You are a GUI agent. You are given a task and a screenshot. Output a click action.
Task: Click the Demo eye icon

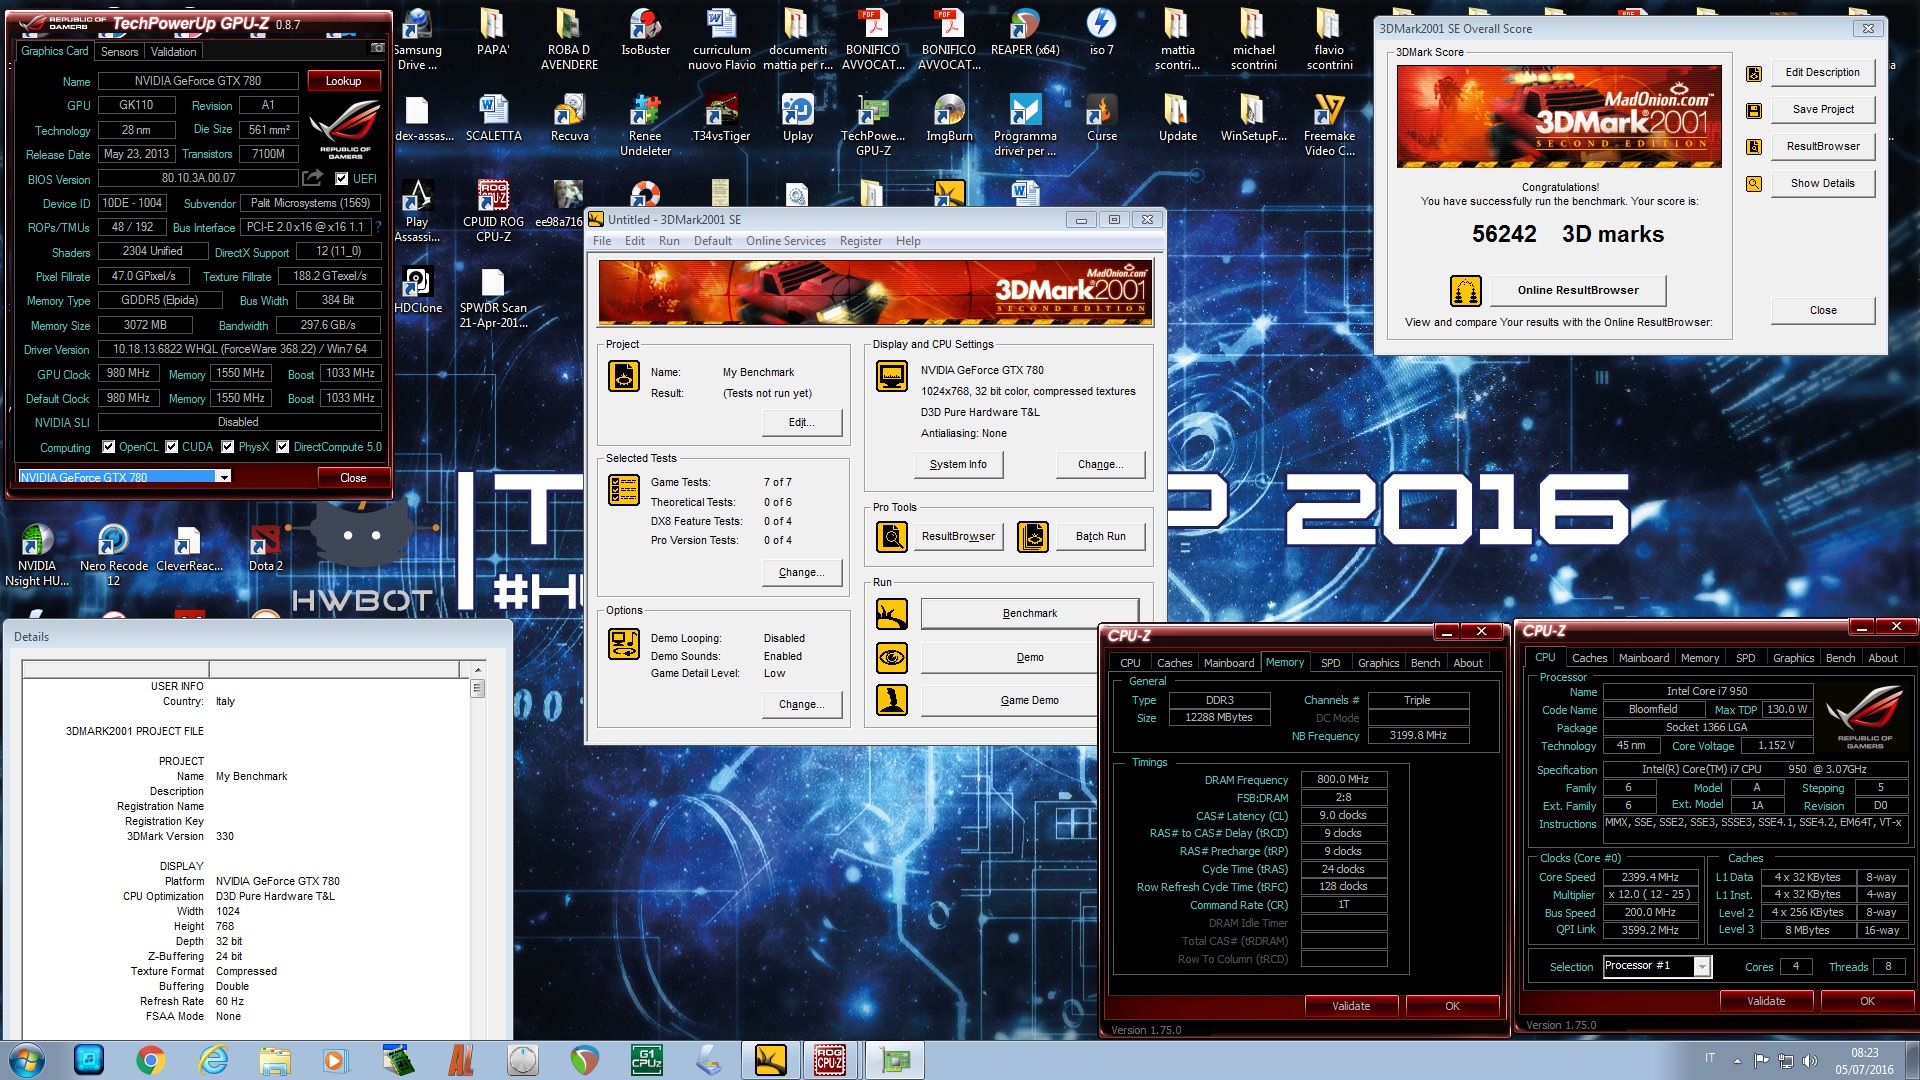892,657
